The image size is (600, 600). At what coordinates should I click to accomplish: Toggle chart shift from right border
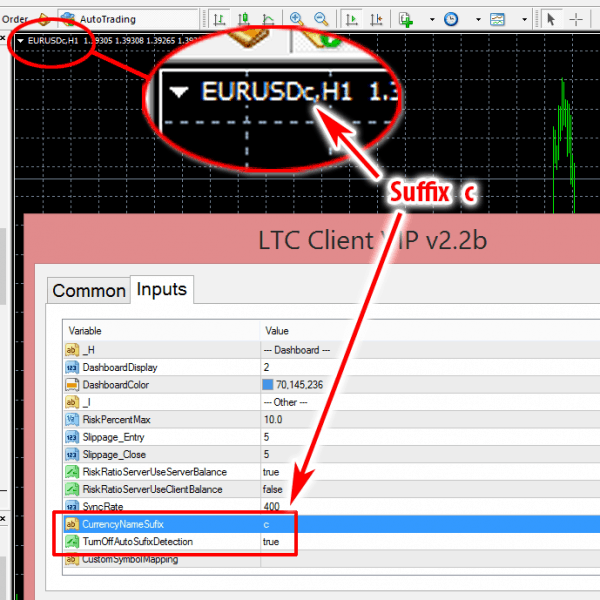pyautogui.click(x=376, y=19)
